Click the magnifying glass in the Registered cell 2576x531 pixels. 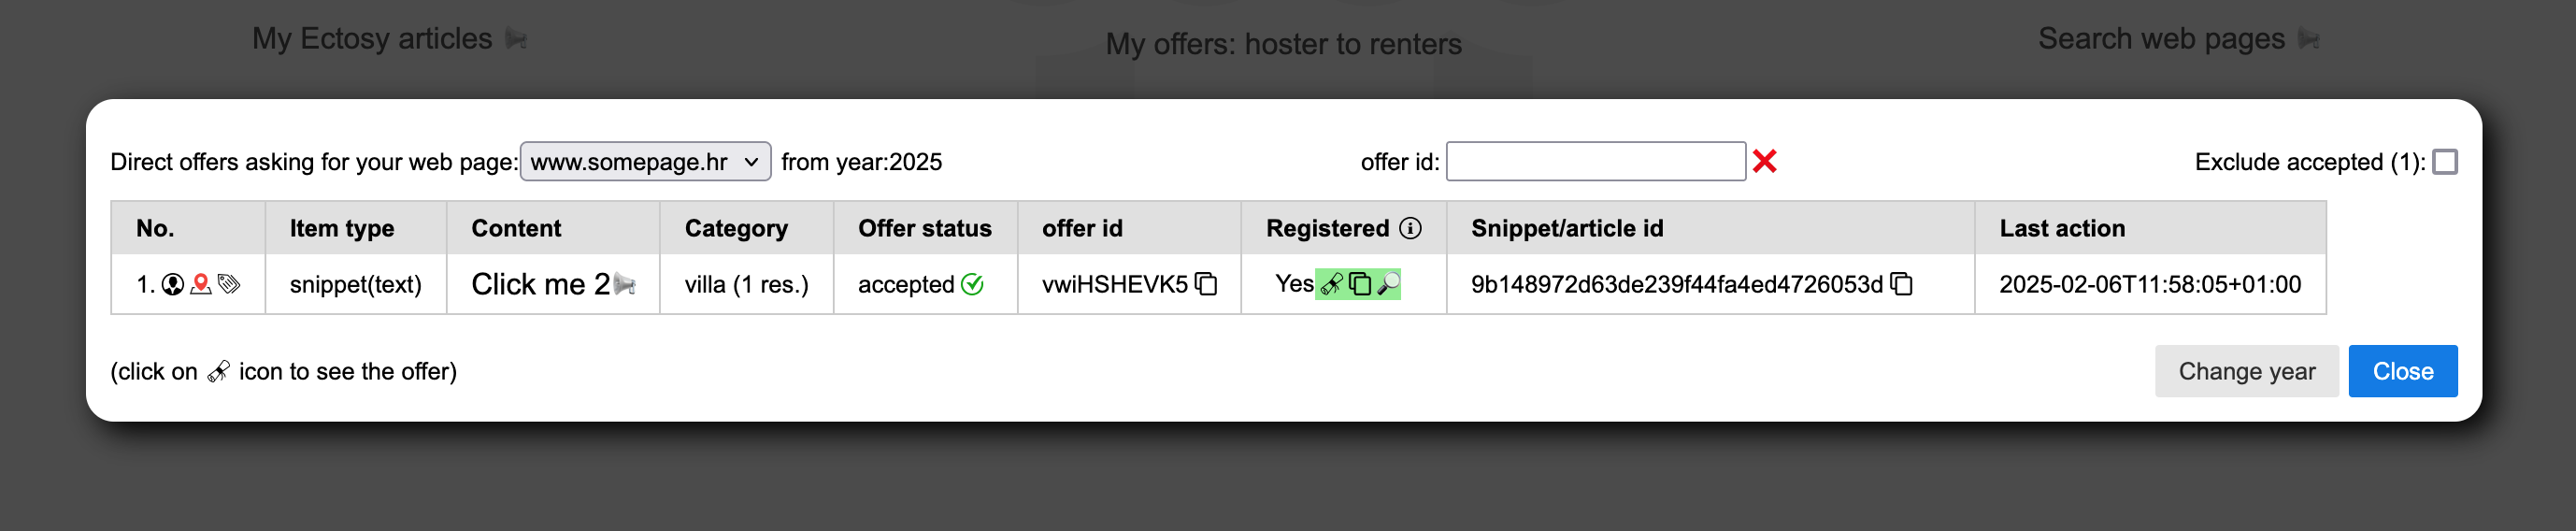tap(1388, 285)
